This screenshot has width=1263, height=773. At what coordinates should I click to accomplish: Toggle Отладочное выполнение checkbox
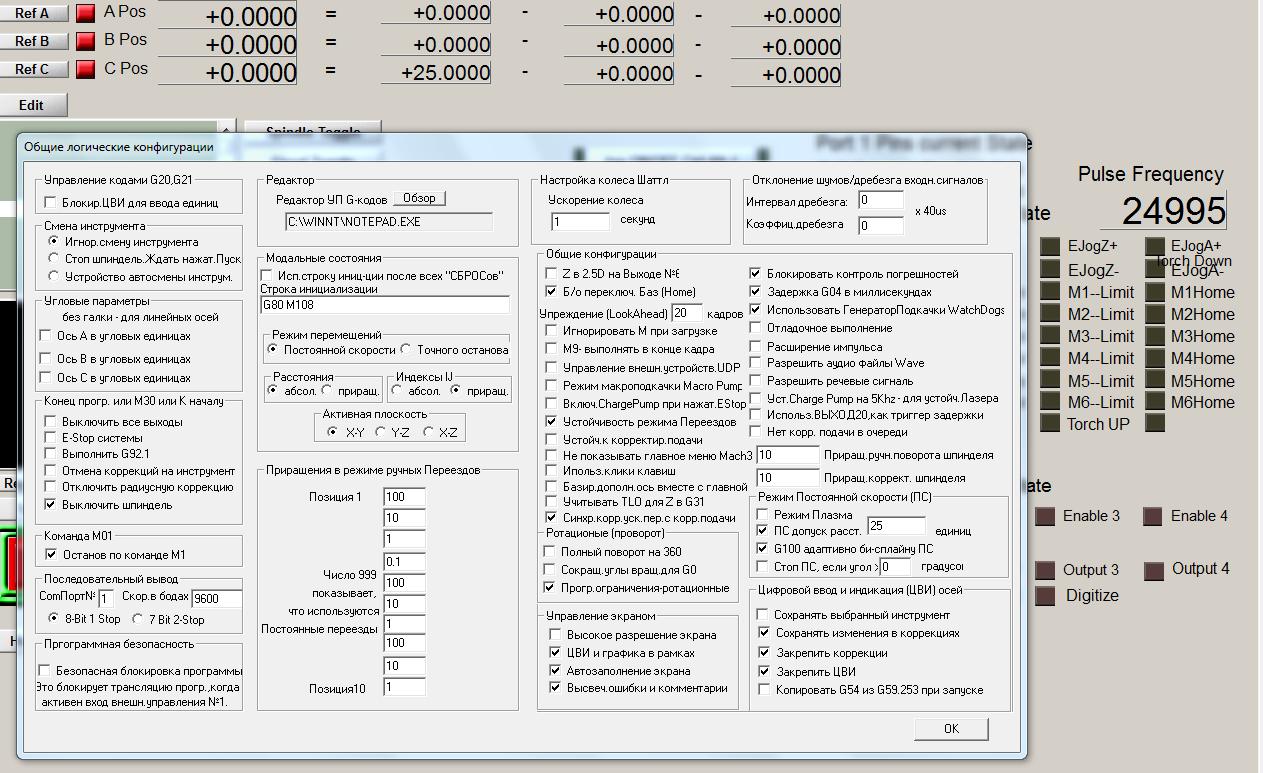coord(756,327)
